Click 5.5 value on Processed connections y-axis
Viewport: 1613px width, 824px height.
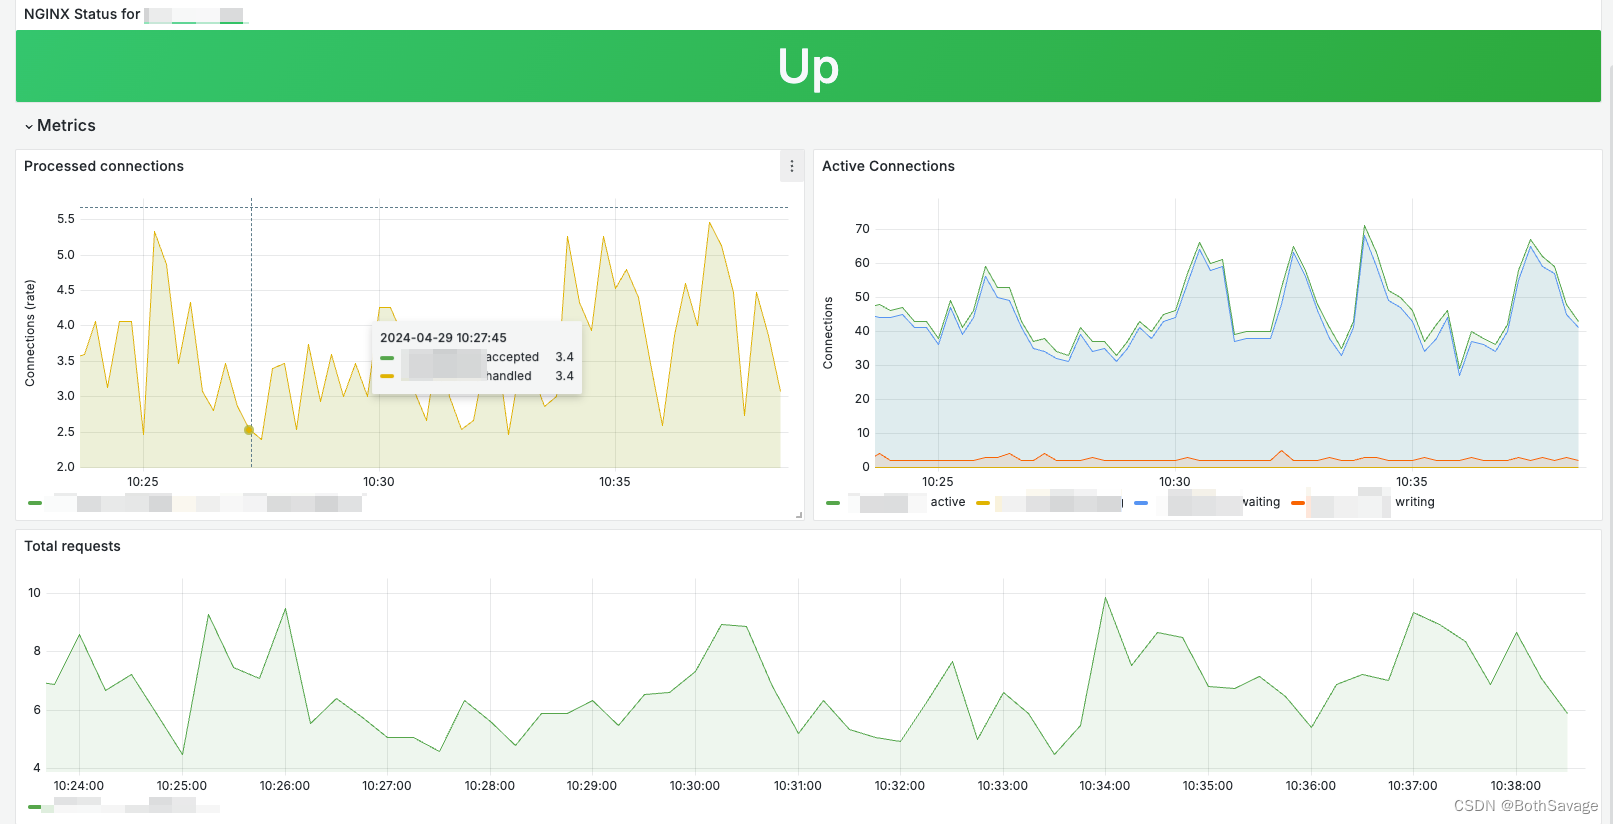66,219
